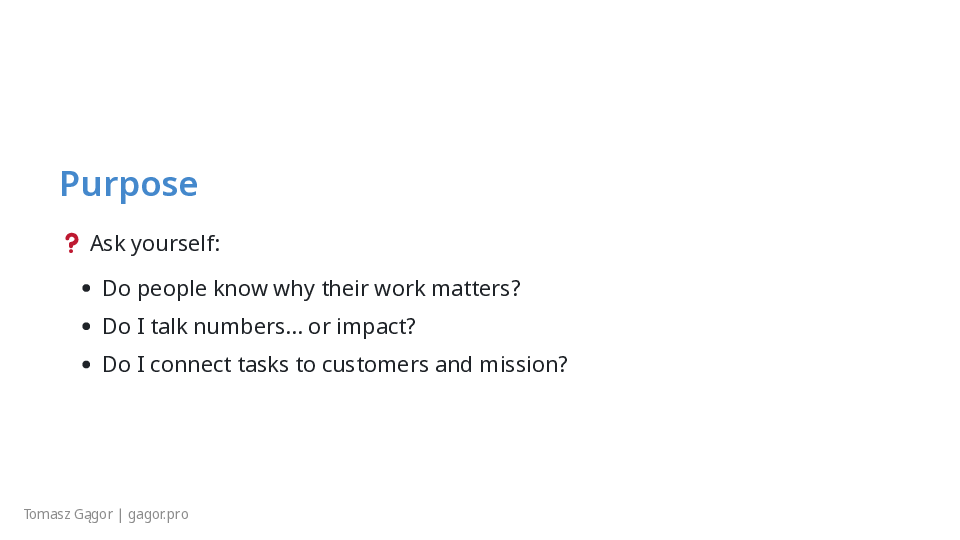Click the author name "Tomasz Gągor" in the footer
The height and width of the screenshot is (540, 960).
point(68,515)
